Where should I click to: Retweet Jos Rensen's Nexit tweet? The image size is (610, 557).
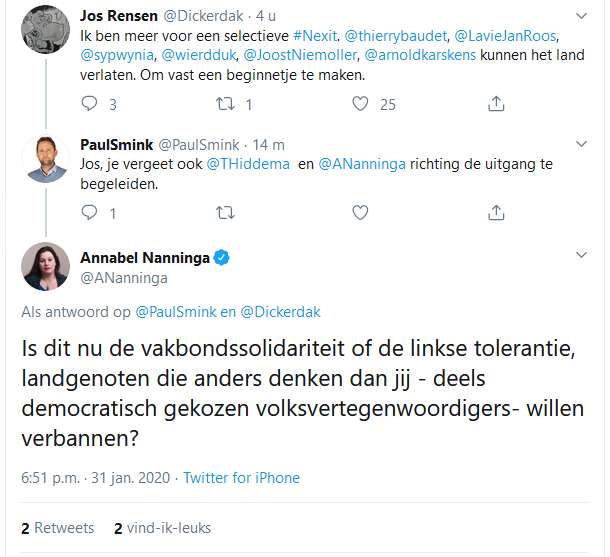tap(226, 104)
